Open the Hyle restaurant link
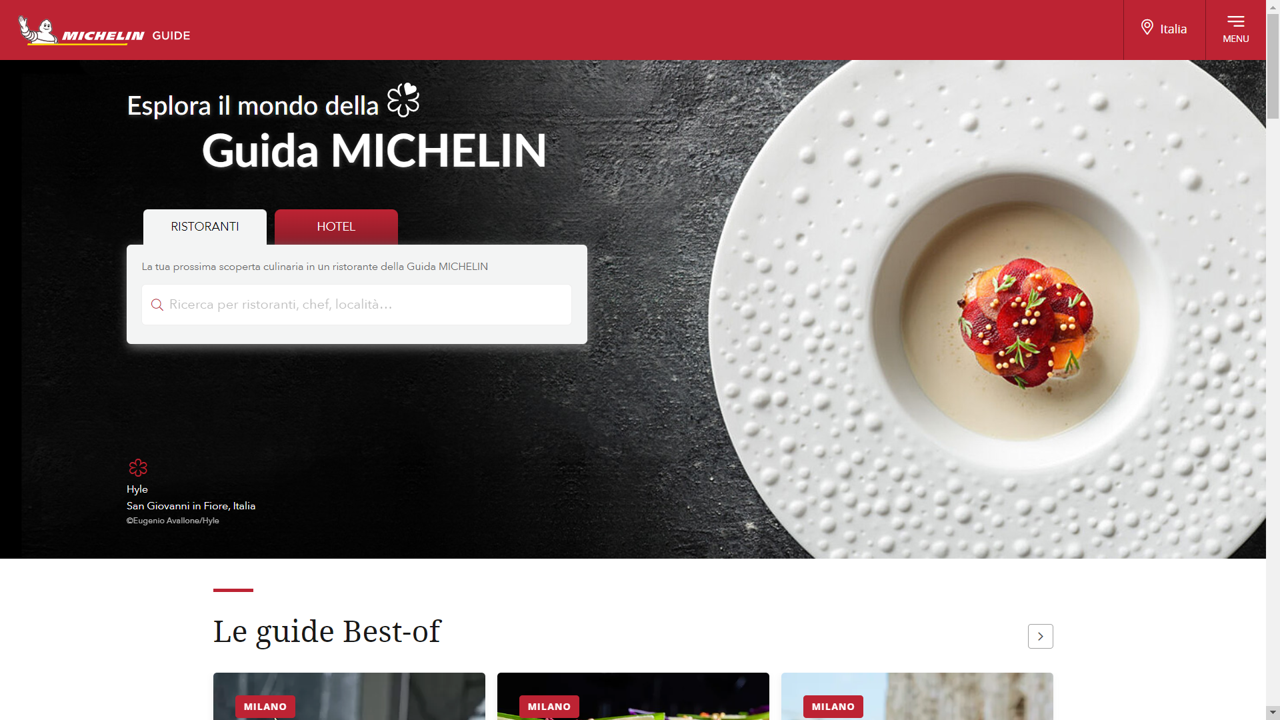The image size is (1280, 720). click(x=137, y=489)
